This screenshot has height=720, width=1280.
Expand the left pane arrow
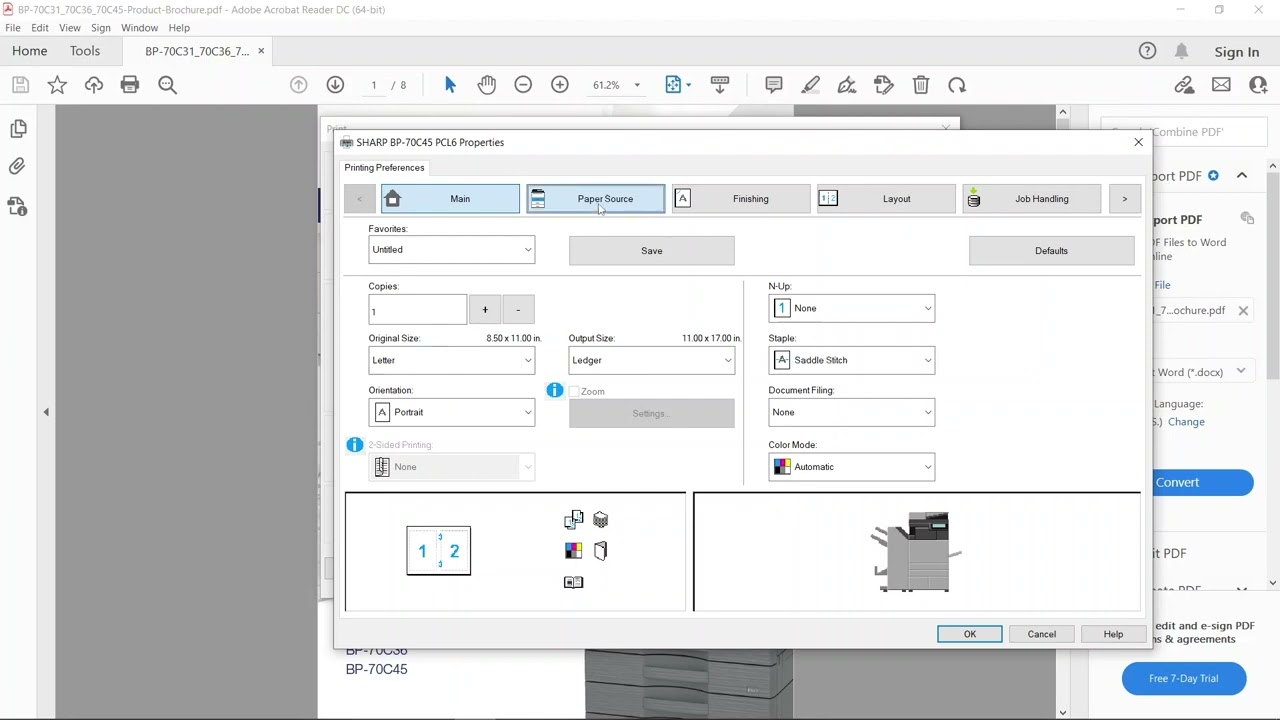pos(46,412)
